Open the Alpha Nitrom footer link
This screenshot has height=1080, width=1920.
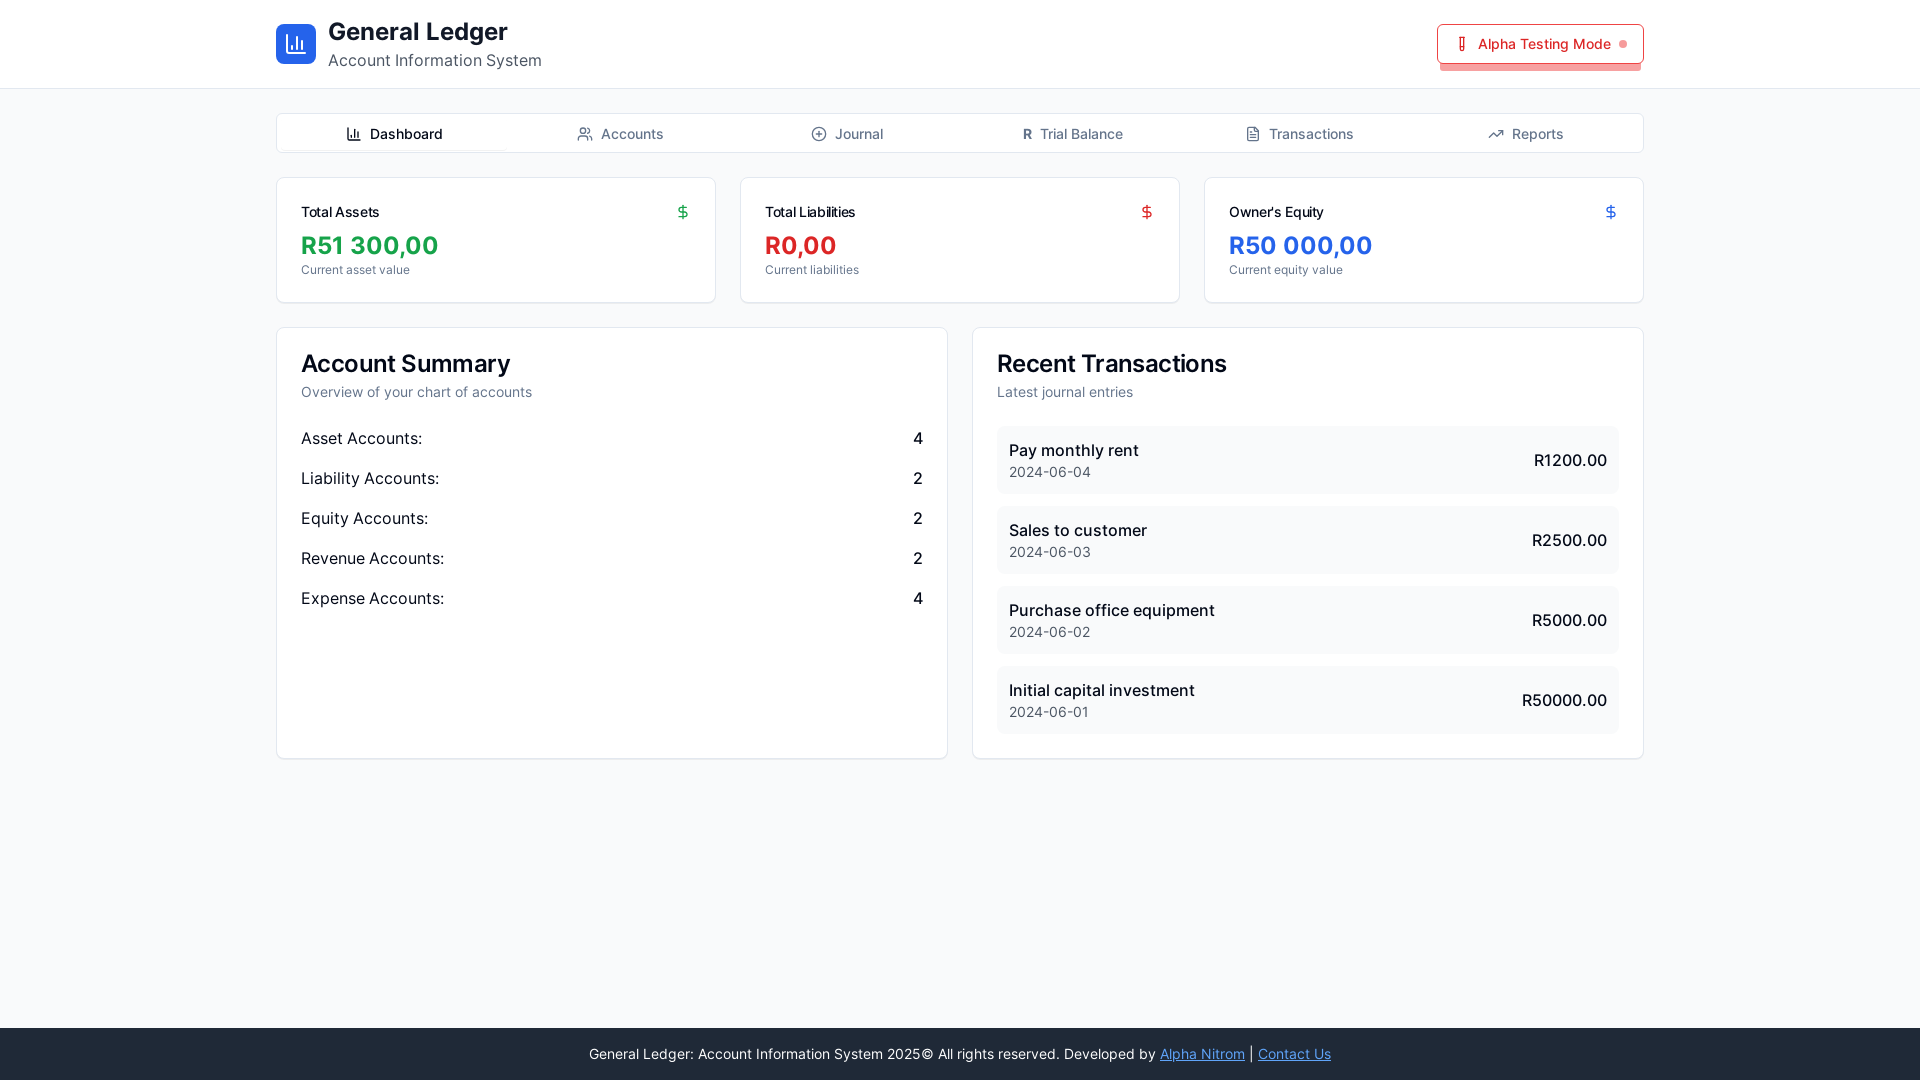coord(1202,1054)
